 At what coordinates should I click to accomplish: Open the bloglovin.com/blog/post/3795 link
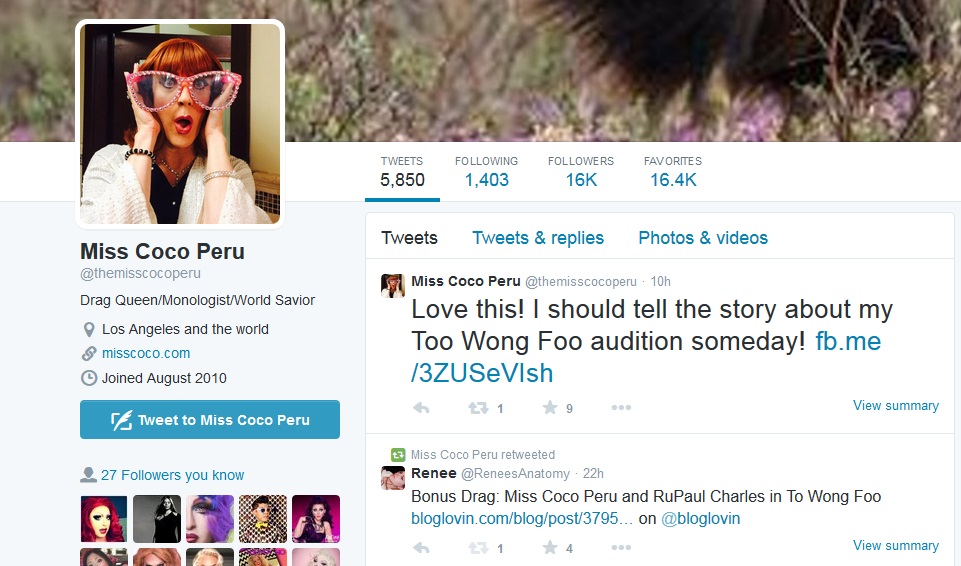pyautogui.click(x=522, y=518)
